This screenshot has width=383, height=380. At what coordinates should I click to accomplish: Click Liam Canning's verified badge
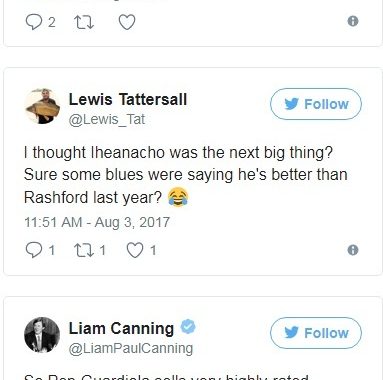pyautogui.click(x=188, y=327)
